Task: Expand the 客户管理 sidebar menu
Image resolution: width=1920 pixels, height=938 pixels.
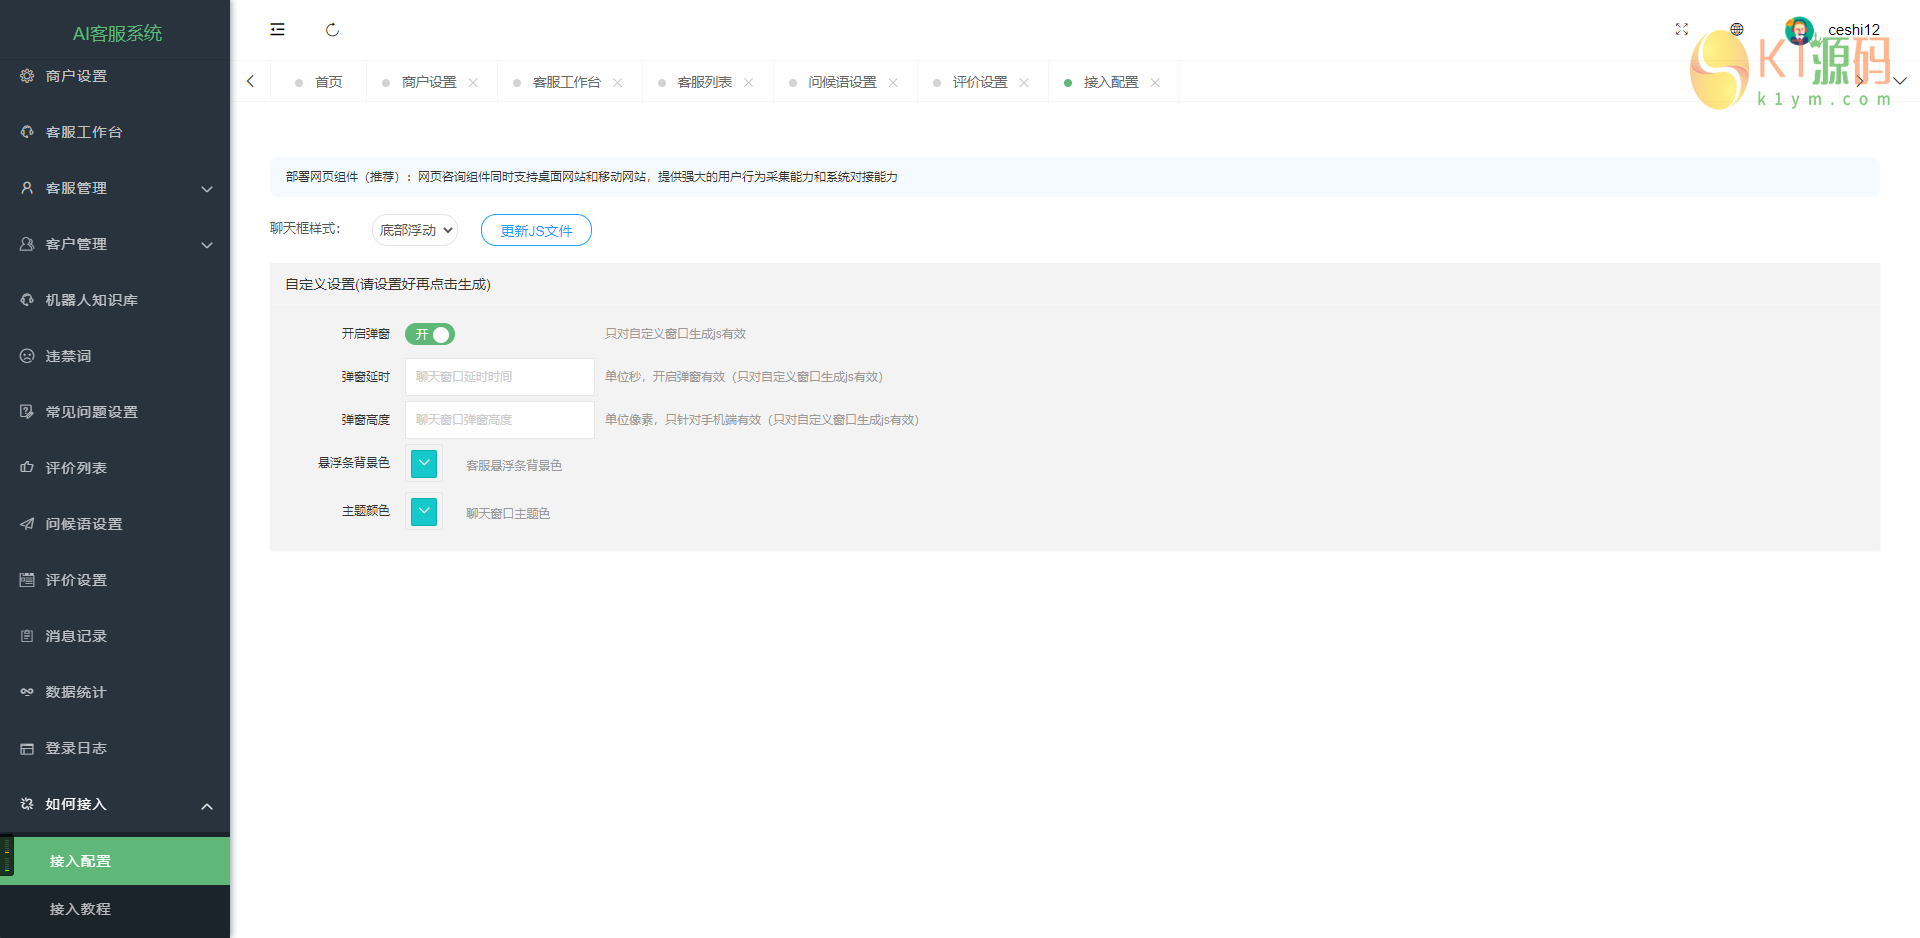Action: (x=115, y=244)
